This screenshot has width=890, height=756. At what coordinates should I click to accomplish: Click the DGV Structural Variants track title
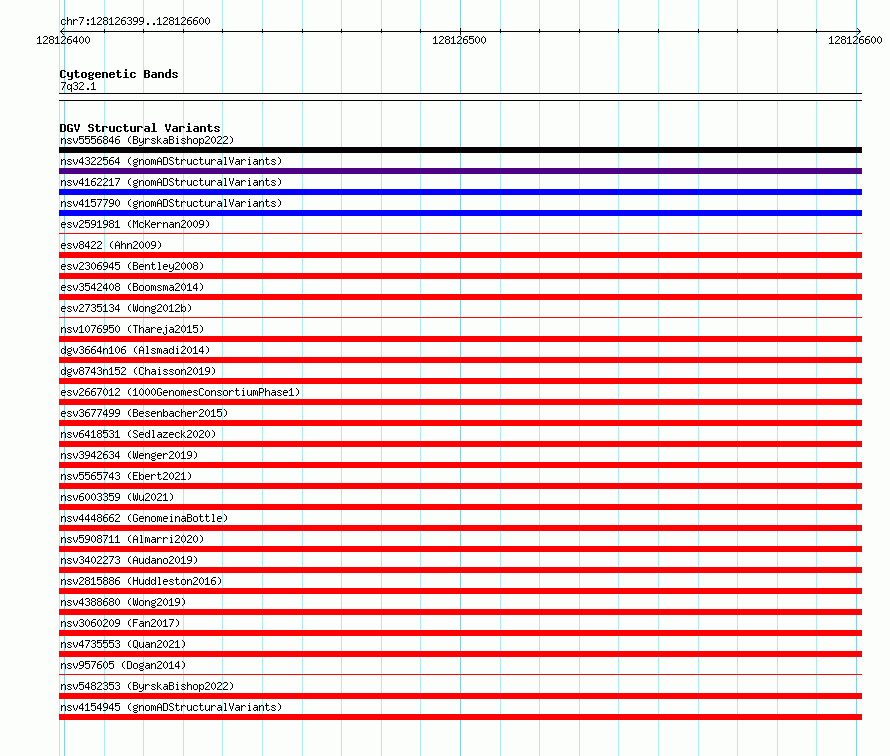[x=140, y=128]
